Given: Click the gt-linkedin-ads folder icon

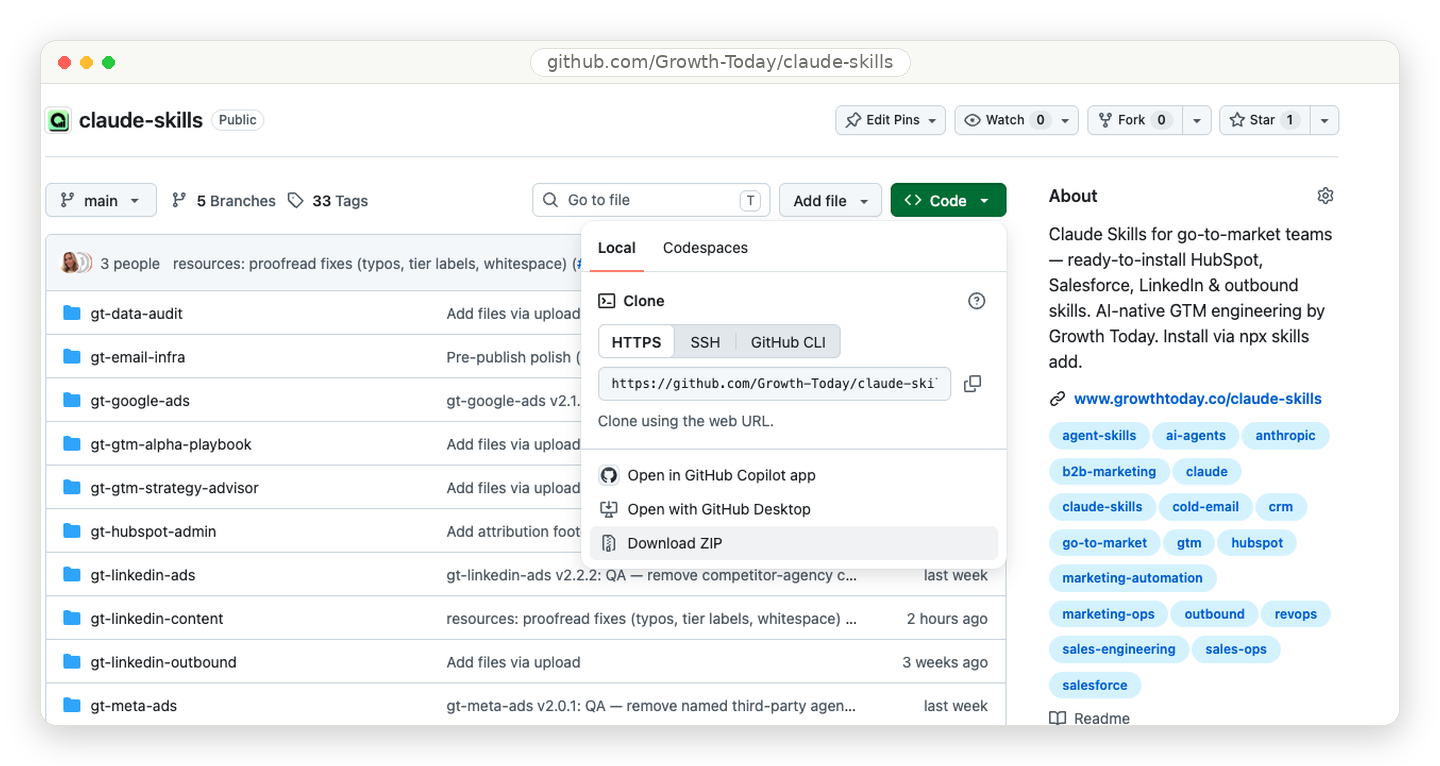Looking at the screenshot, I should (x=72, y=574).
